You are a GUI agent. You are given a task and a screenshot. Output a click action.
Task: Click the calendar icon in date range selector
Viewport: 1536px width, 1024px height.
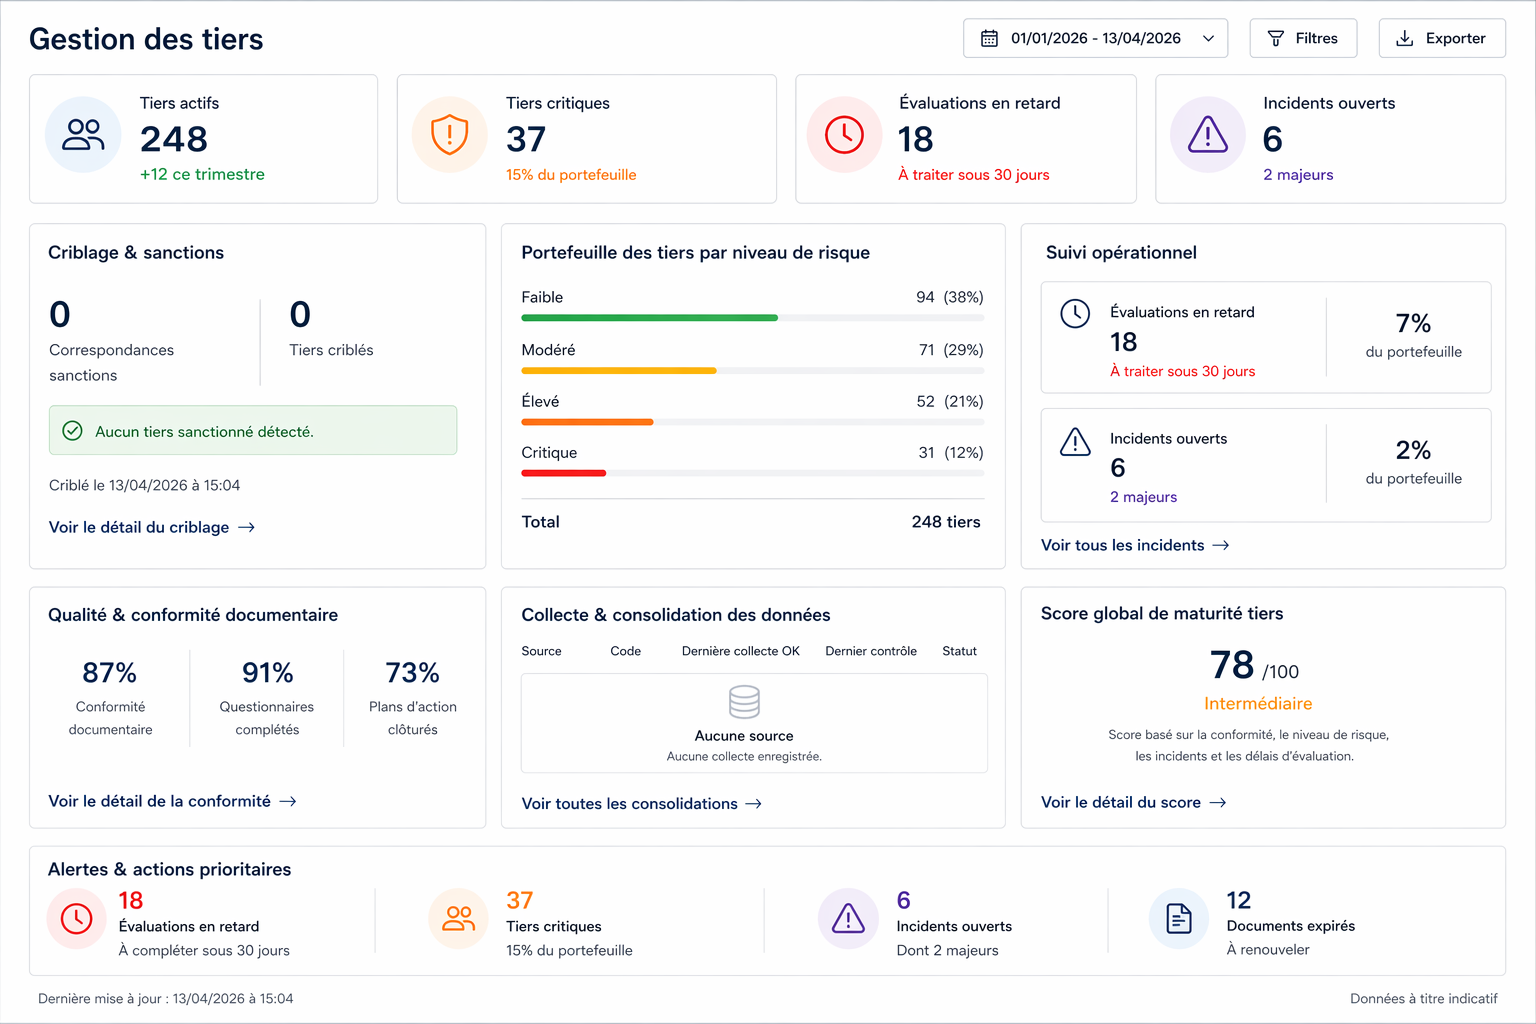(x=989, y=38)
